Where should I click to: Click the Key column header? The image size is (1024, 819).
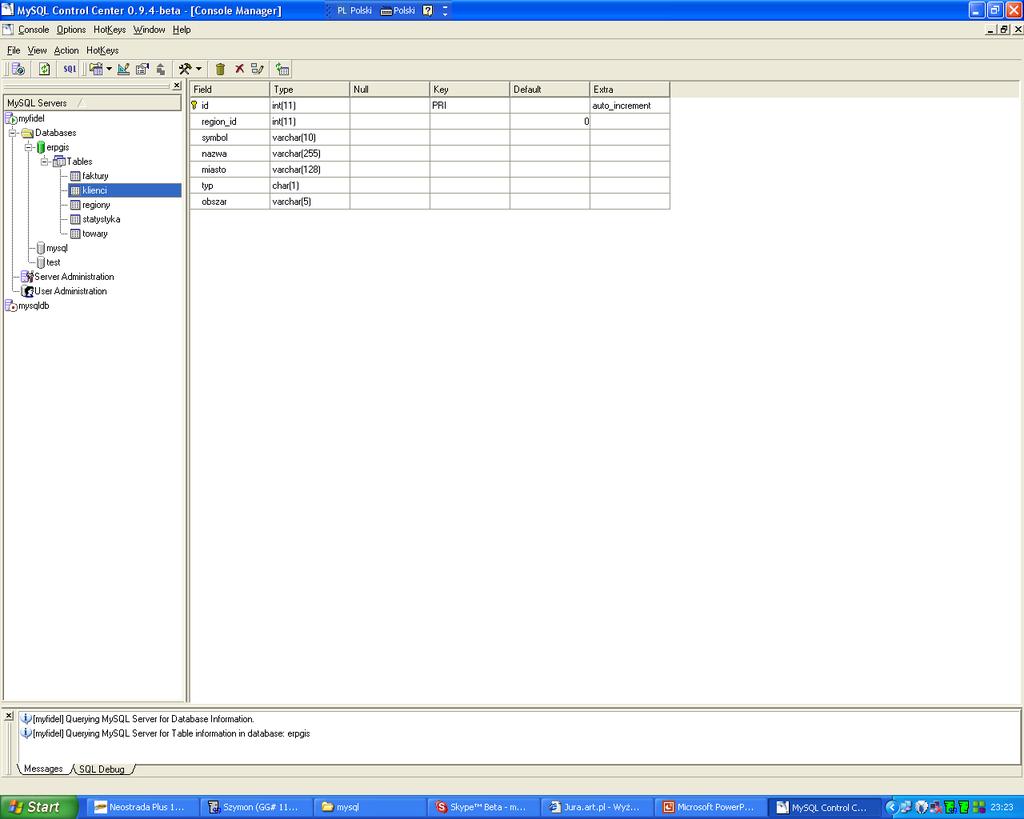pos(470,89)
